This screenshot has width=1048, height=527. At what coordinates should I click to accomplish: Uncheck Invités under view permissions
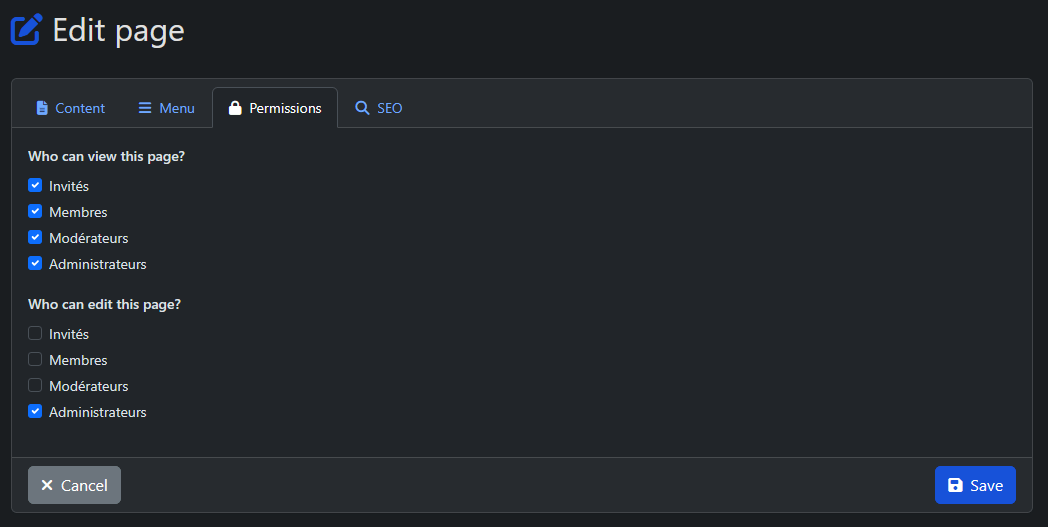click(35, 185)
